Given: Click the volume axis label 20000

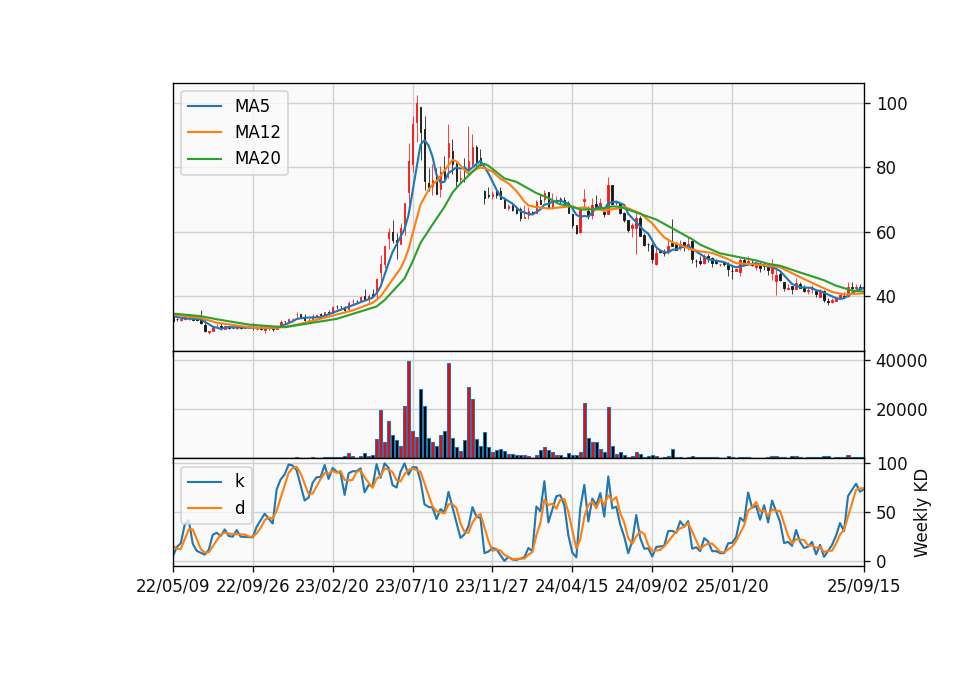Looking at the screenshot, I should (x=901, y=410).
